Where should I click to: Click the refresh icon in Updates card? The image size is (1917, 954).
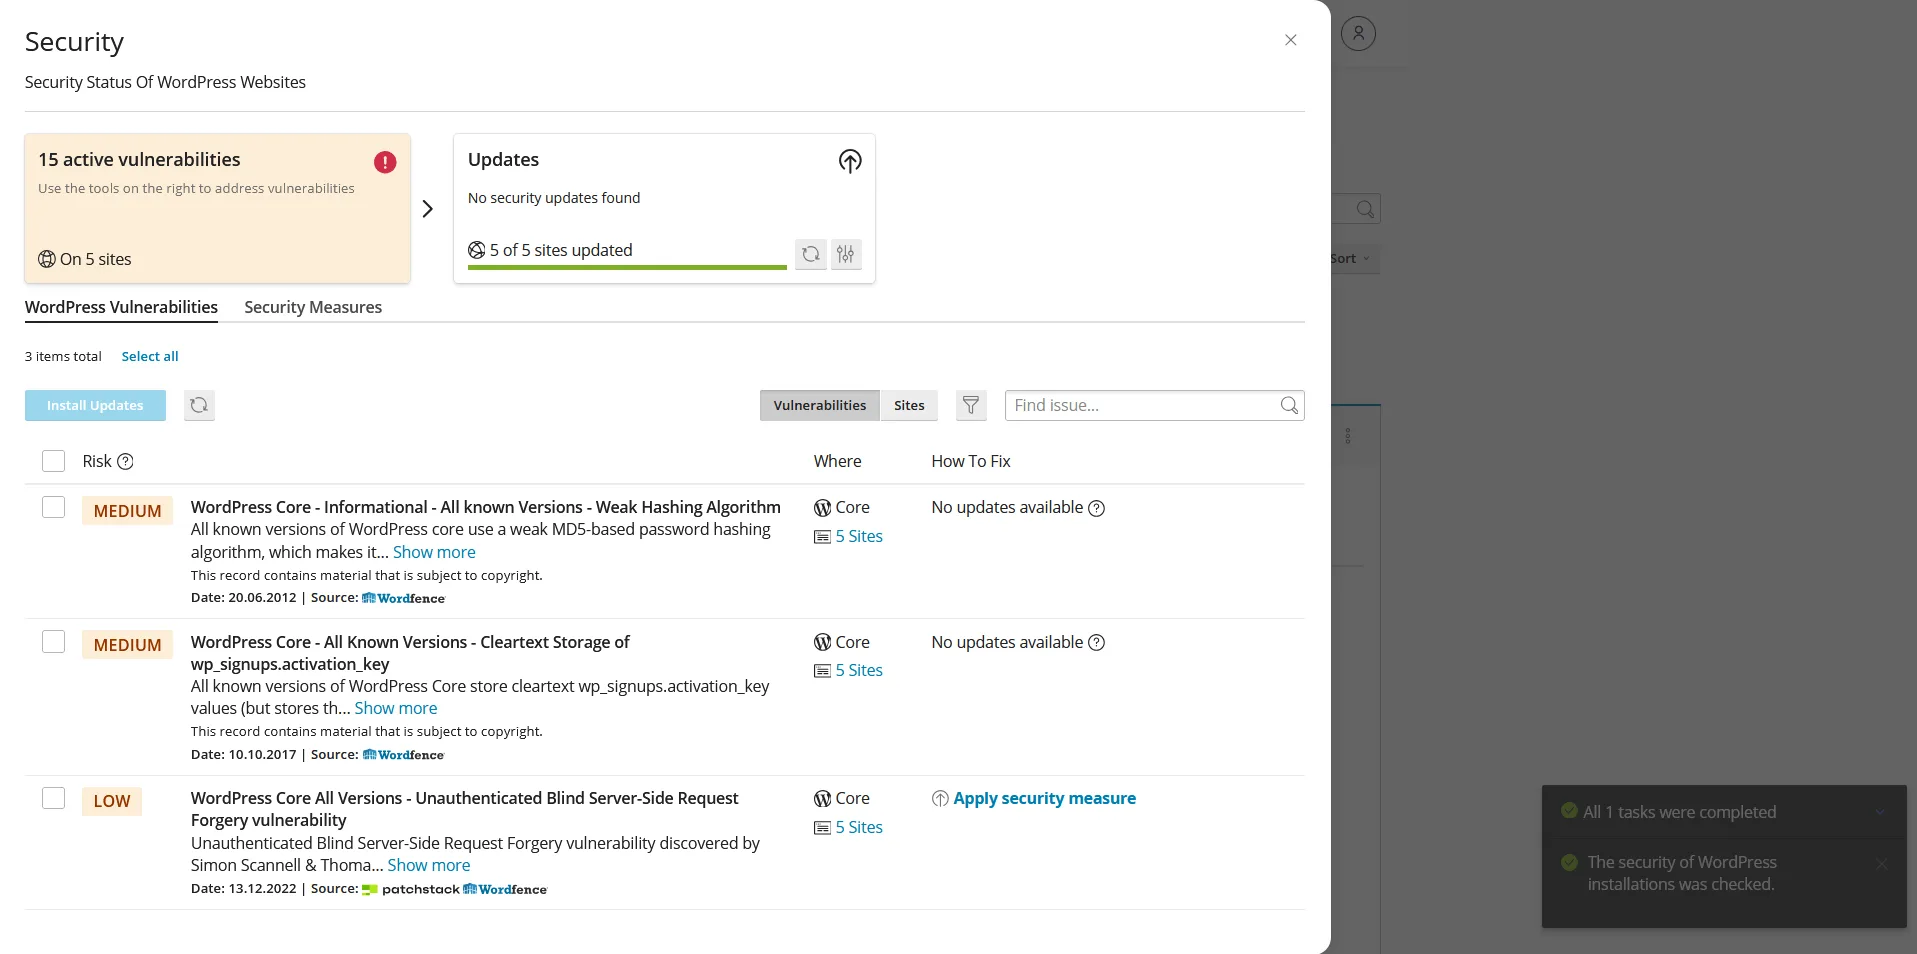[811, 254]
